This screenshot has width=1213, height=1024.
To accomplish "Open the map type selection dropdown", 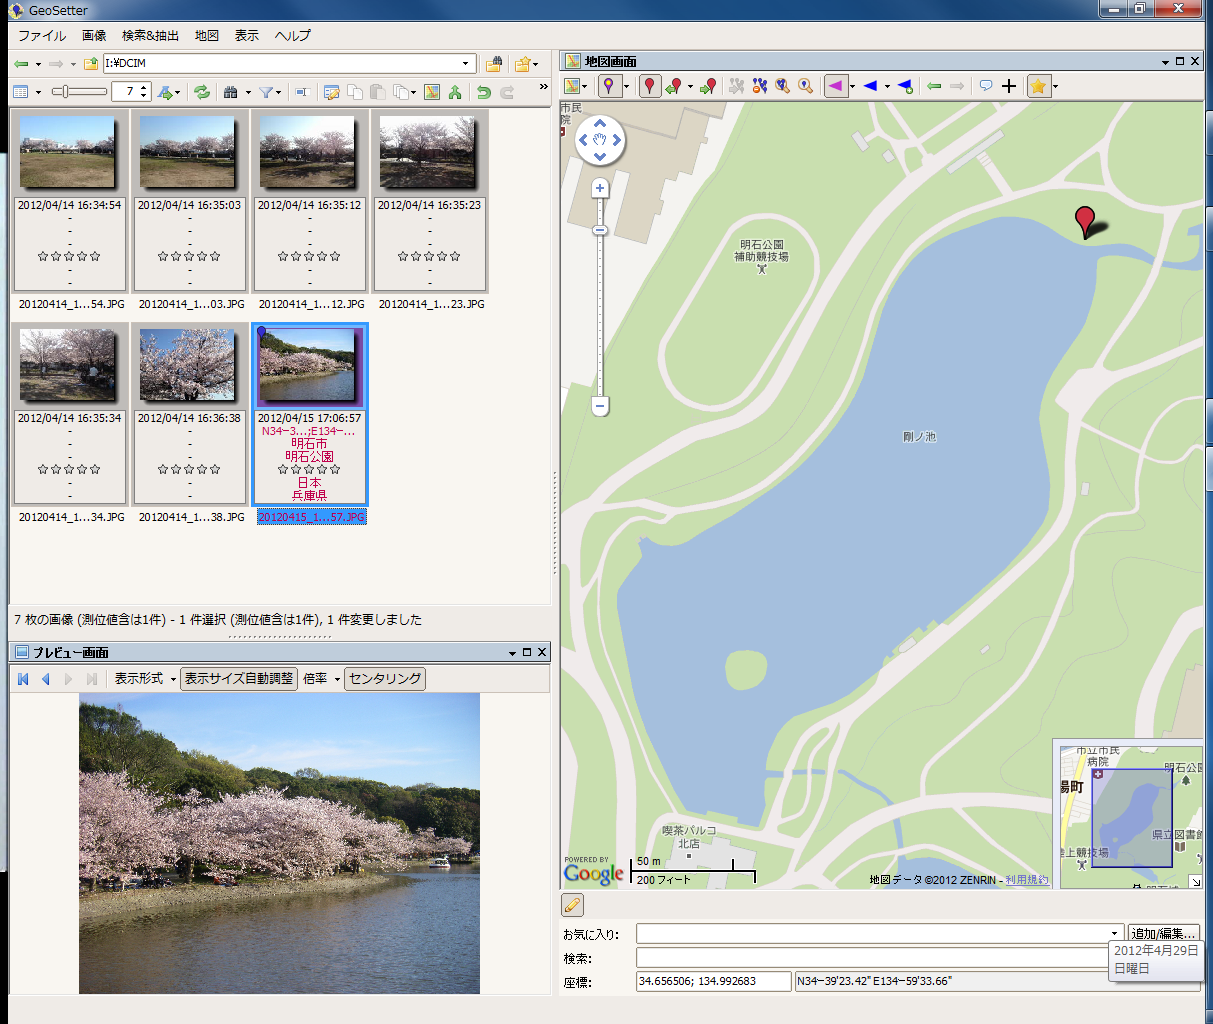I will 584,87.
